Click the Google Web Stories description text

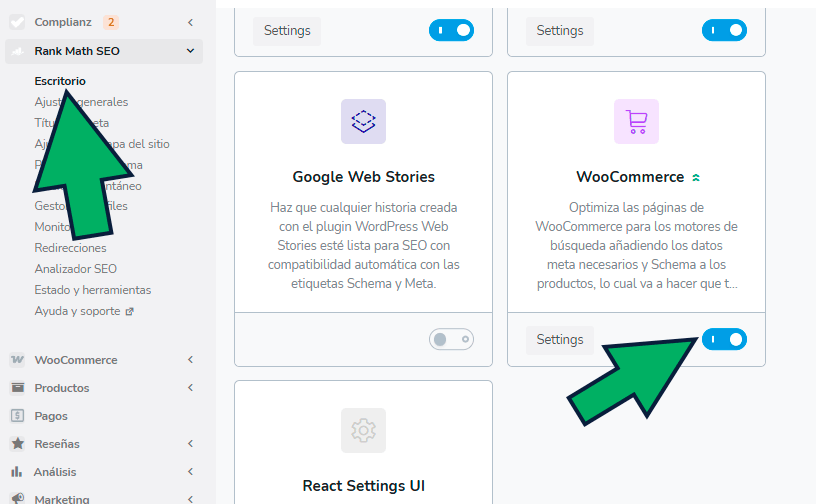pyautogui.click(x=363, y=245)
